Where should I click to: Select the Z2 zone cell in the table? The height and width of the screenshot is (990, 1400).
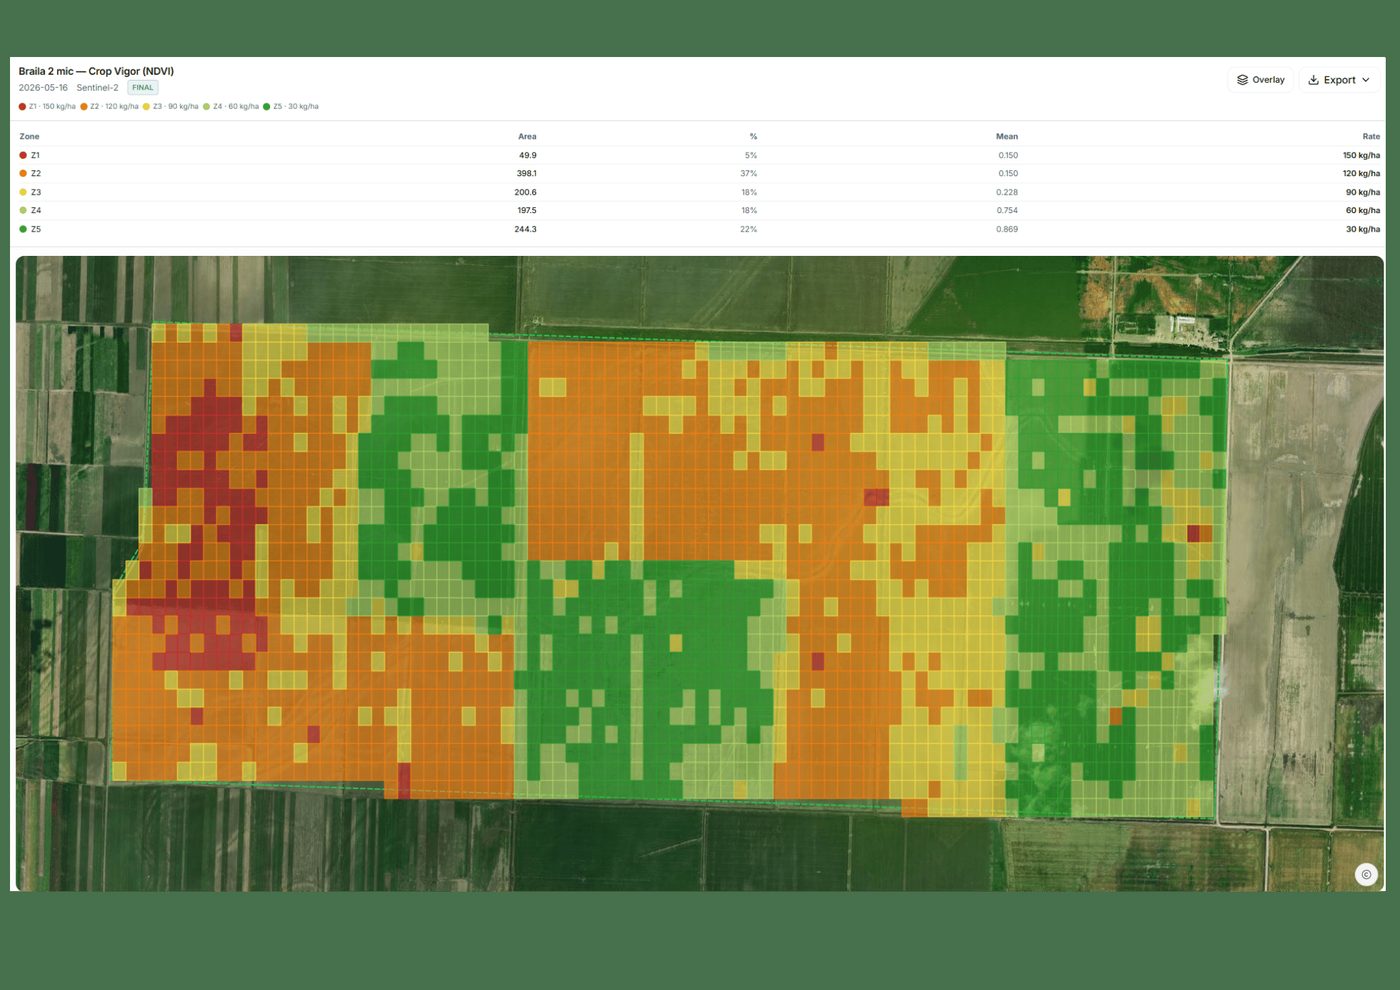click(x=30, y=174)
